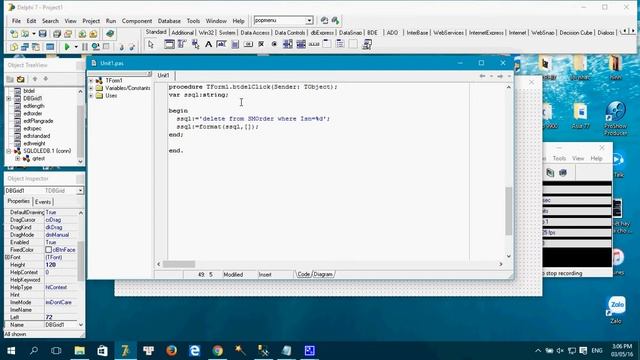Select the Button 'OK' component
Image resolution: width=640 pixels, height=360 pixels.
[248, 44]
